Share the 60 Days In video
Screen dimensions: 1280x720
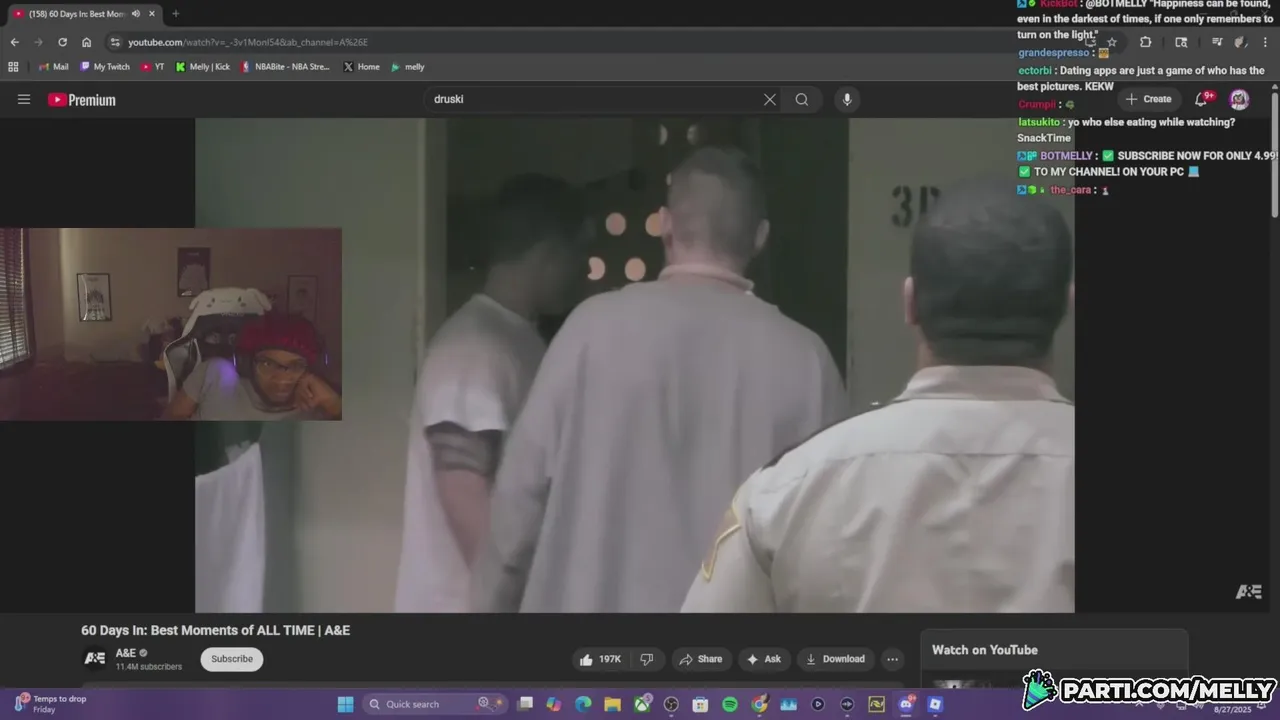[x=700, y=659]
